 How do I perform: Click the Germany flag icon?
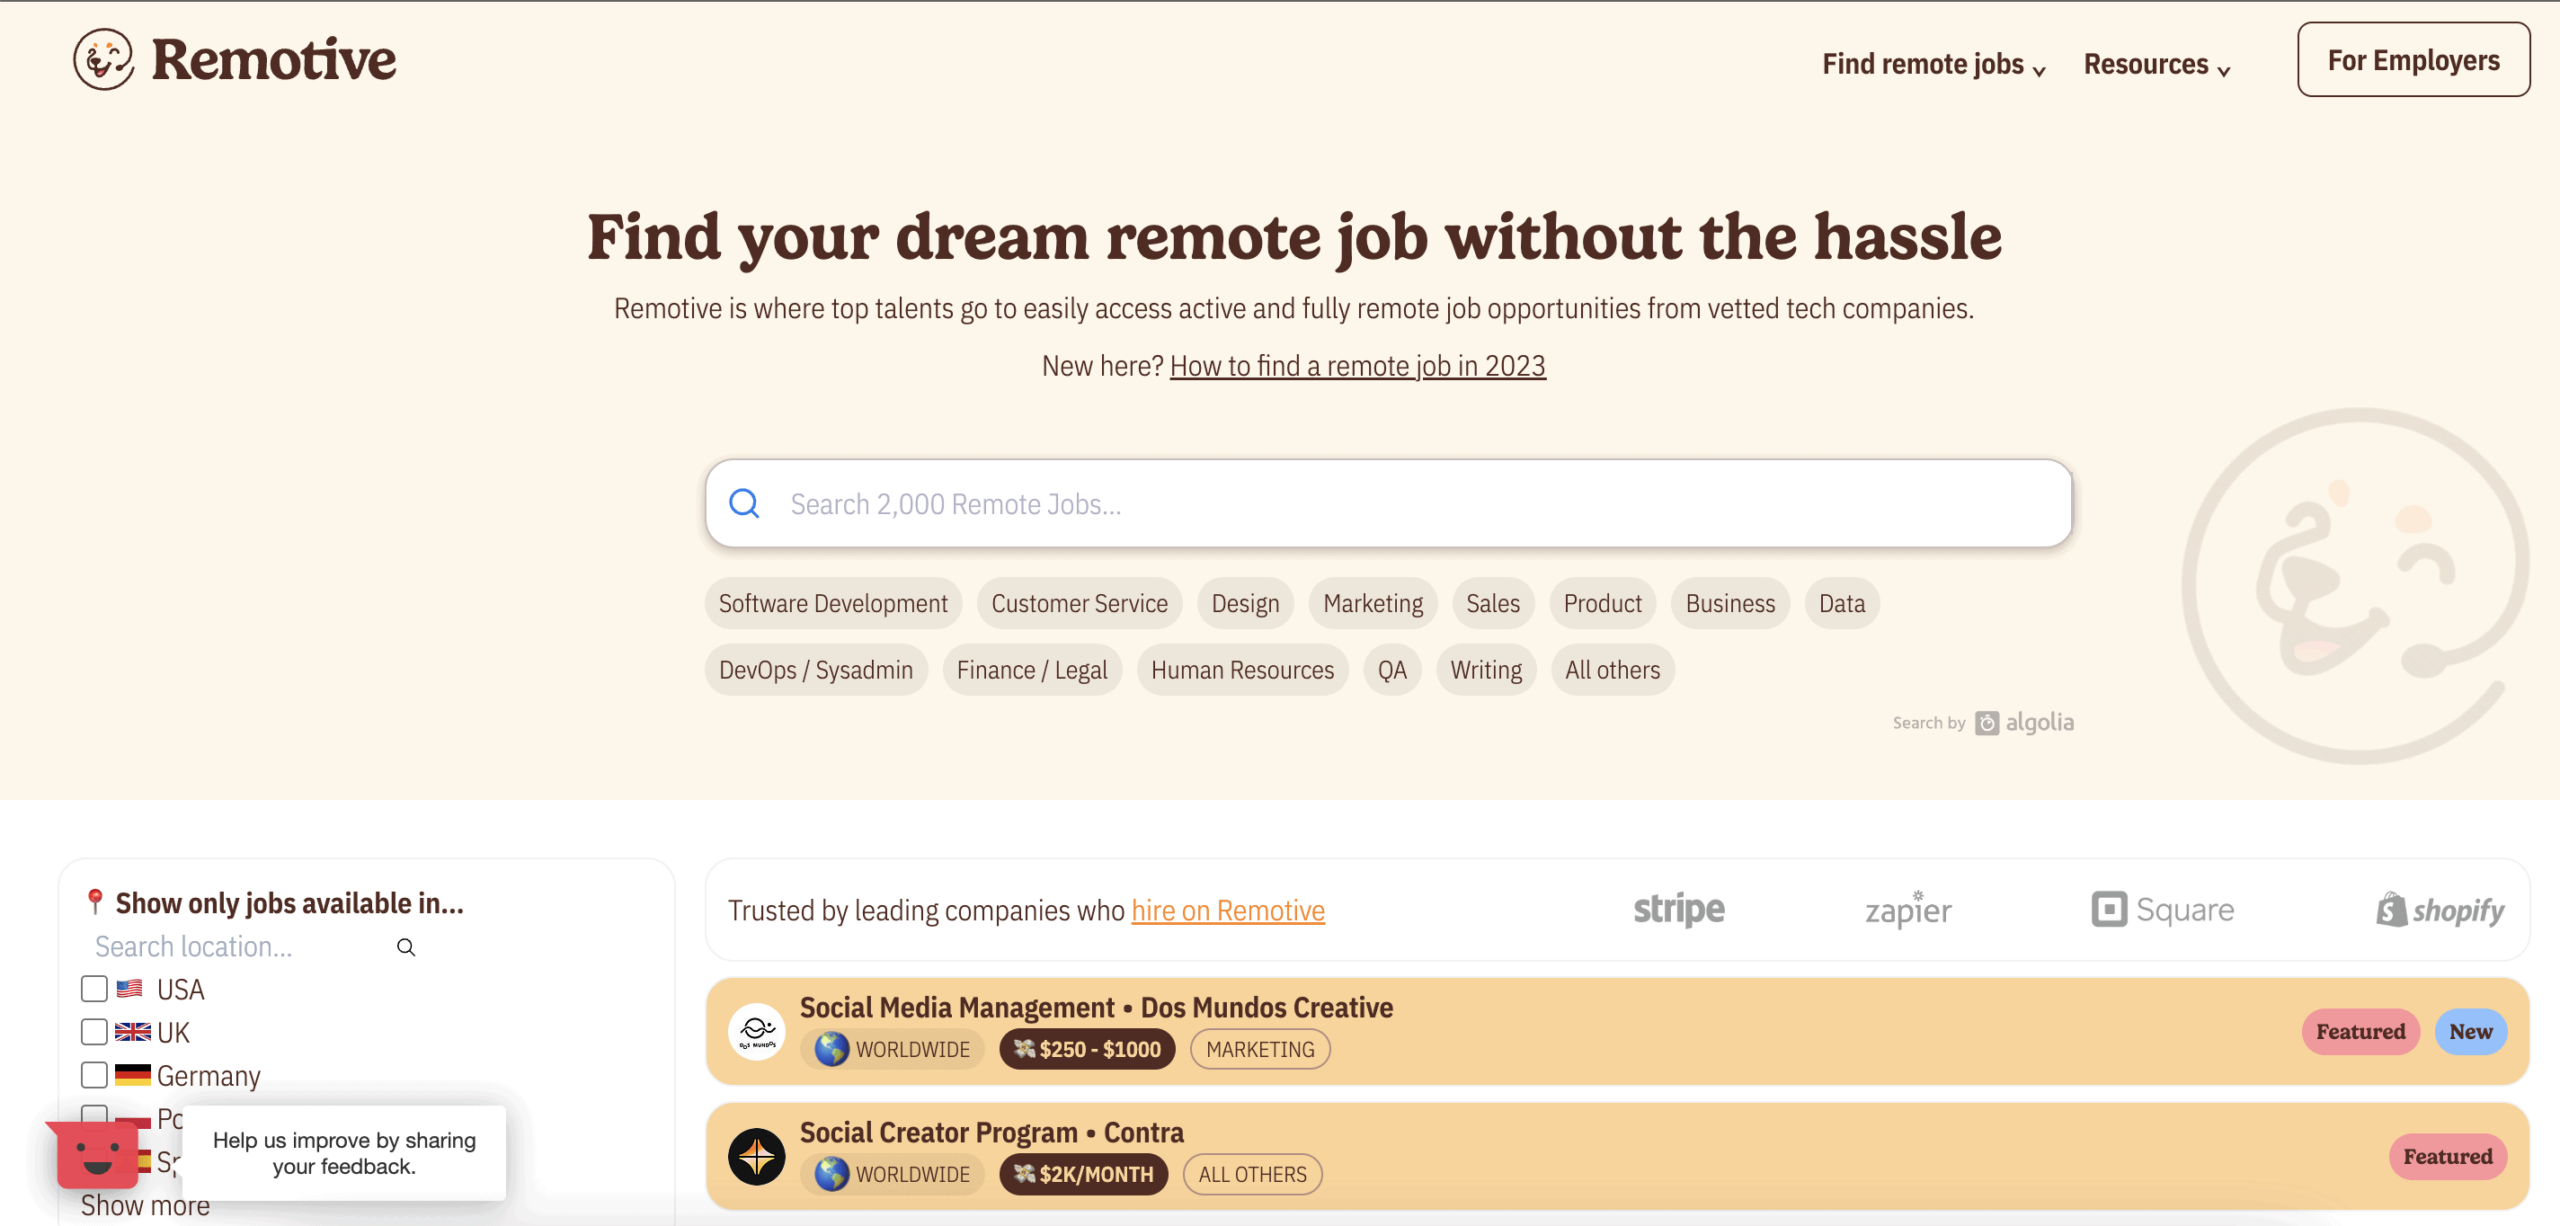(132, 1075)
